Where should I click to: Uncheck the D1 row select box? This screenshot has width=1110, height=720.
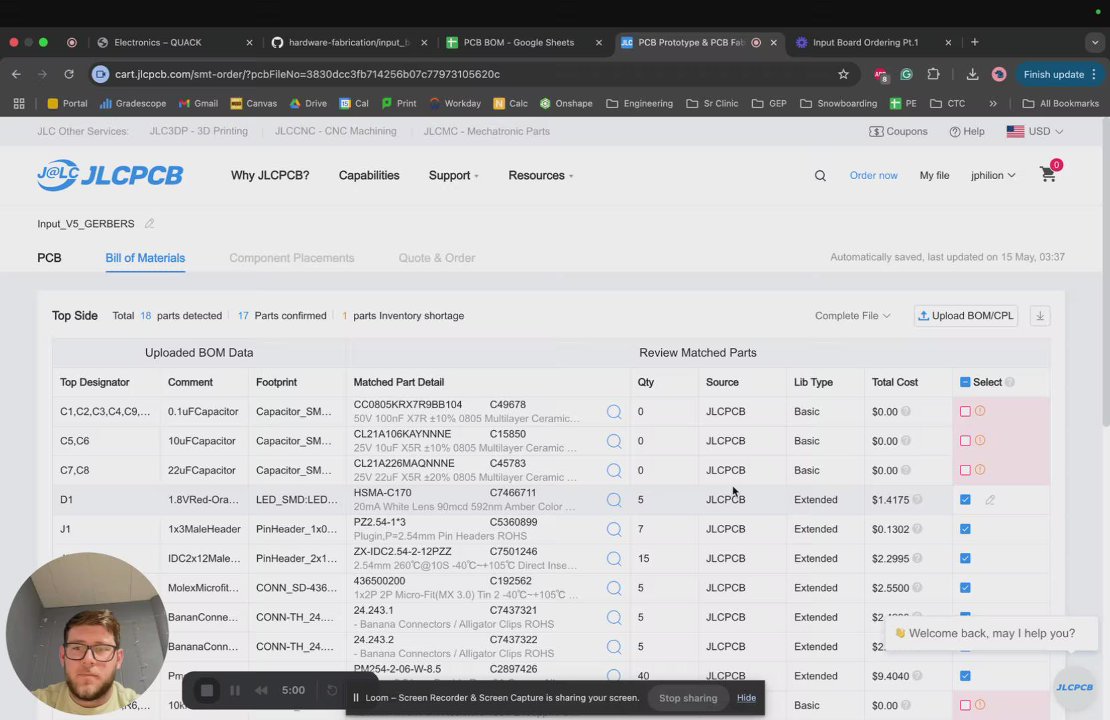[965, 500]
